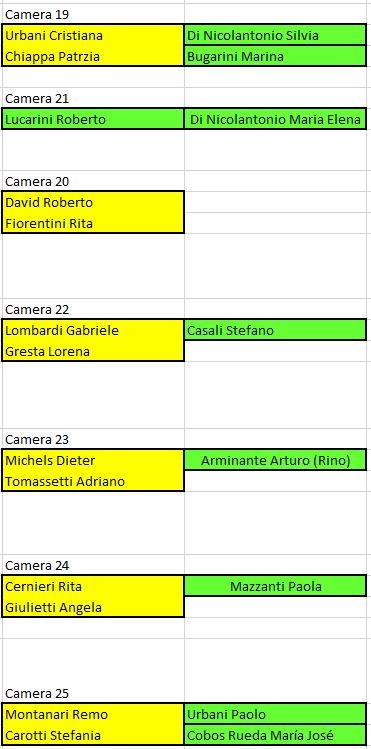Click the Giulietti Angela cell

[93, 607]
